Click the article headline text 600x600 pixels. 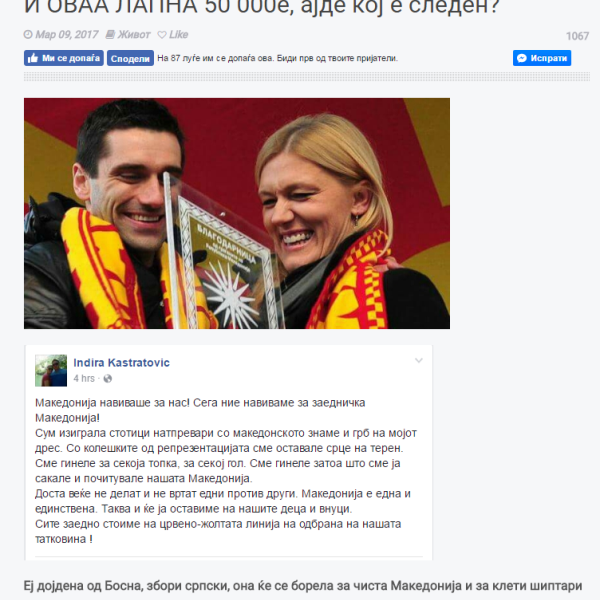(262, 8)
